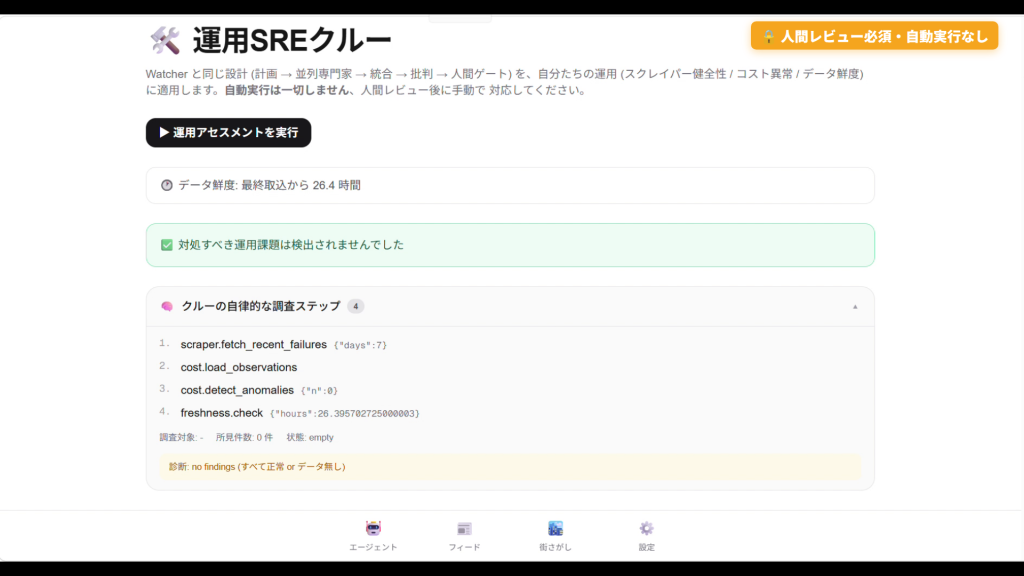
Task: Switch to the フィード tab label
Action: click(464, 547)
